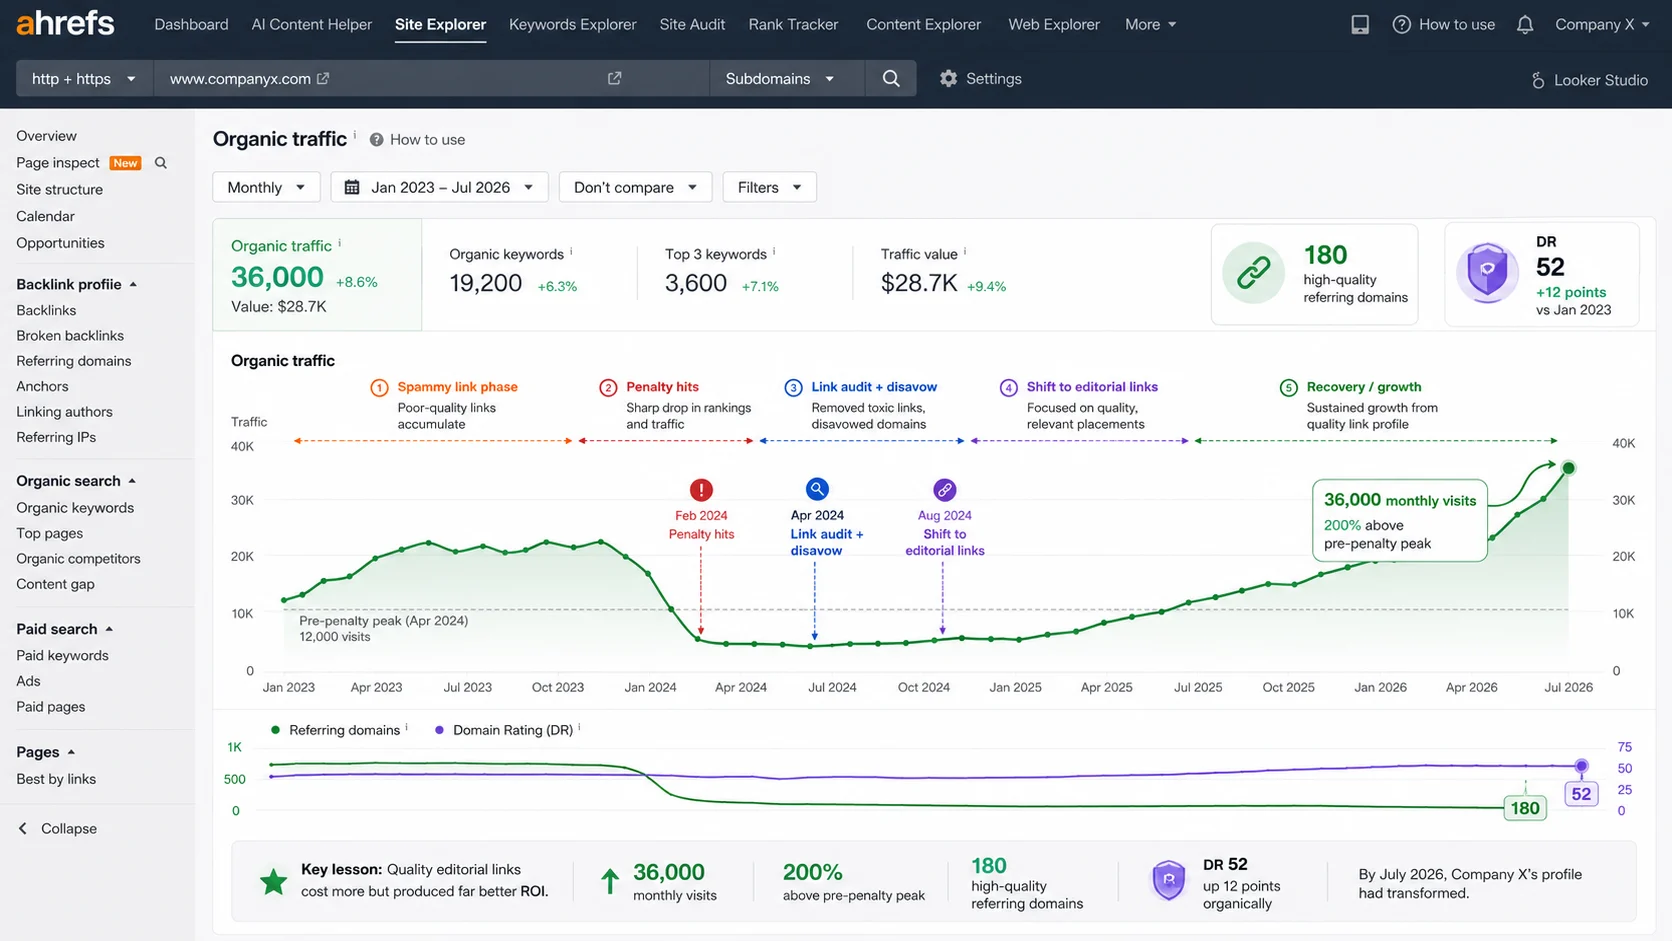
Task: Open Best by links sidebar link
Action: (56, 779)
